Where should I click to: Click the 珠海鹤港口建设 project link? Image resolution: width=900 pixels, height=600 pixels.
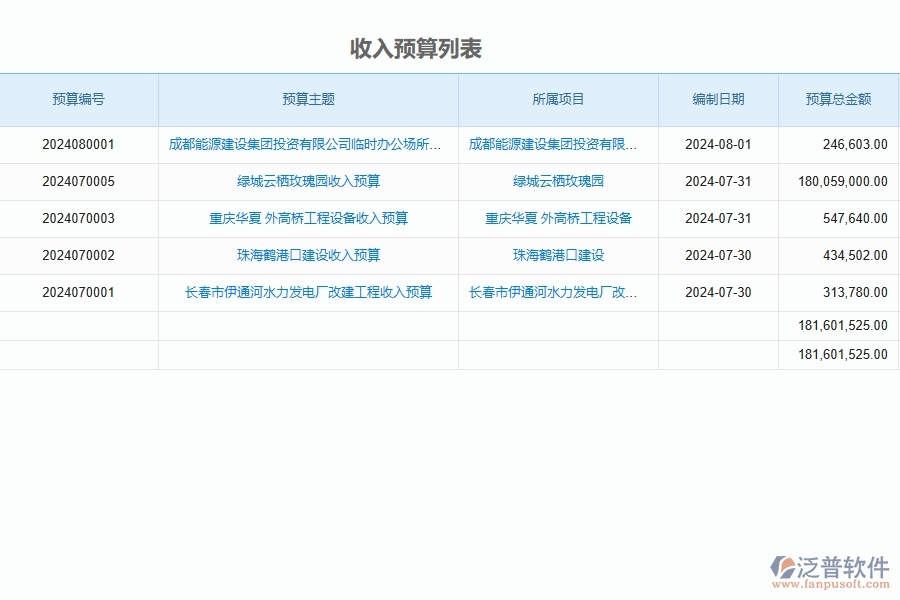coord(558,255)
